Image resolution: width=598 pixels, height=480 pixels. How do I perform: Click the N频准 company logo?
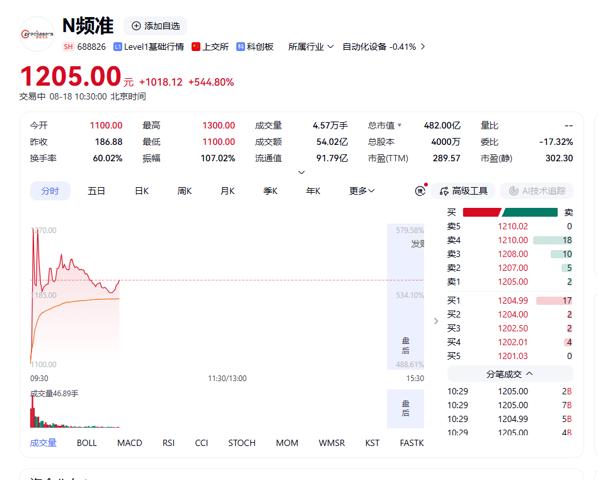click(37, 35)
